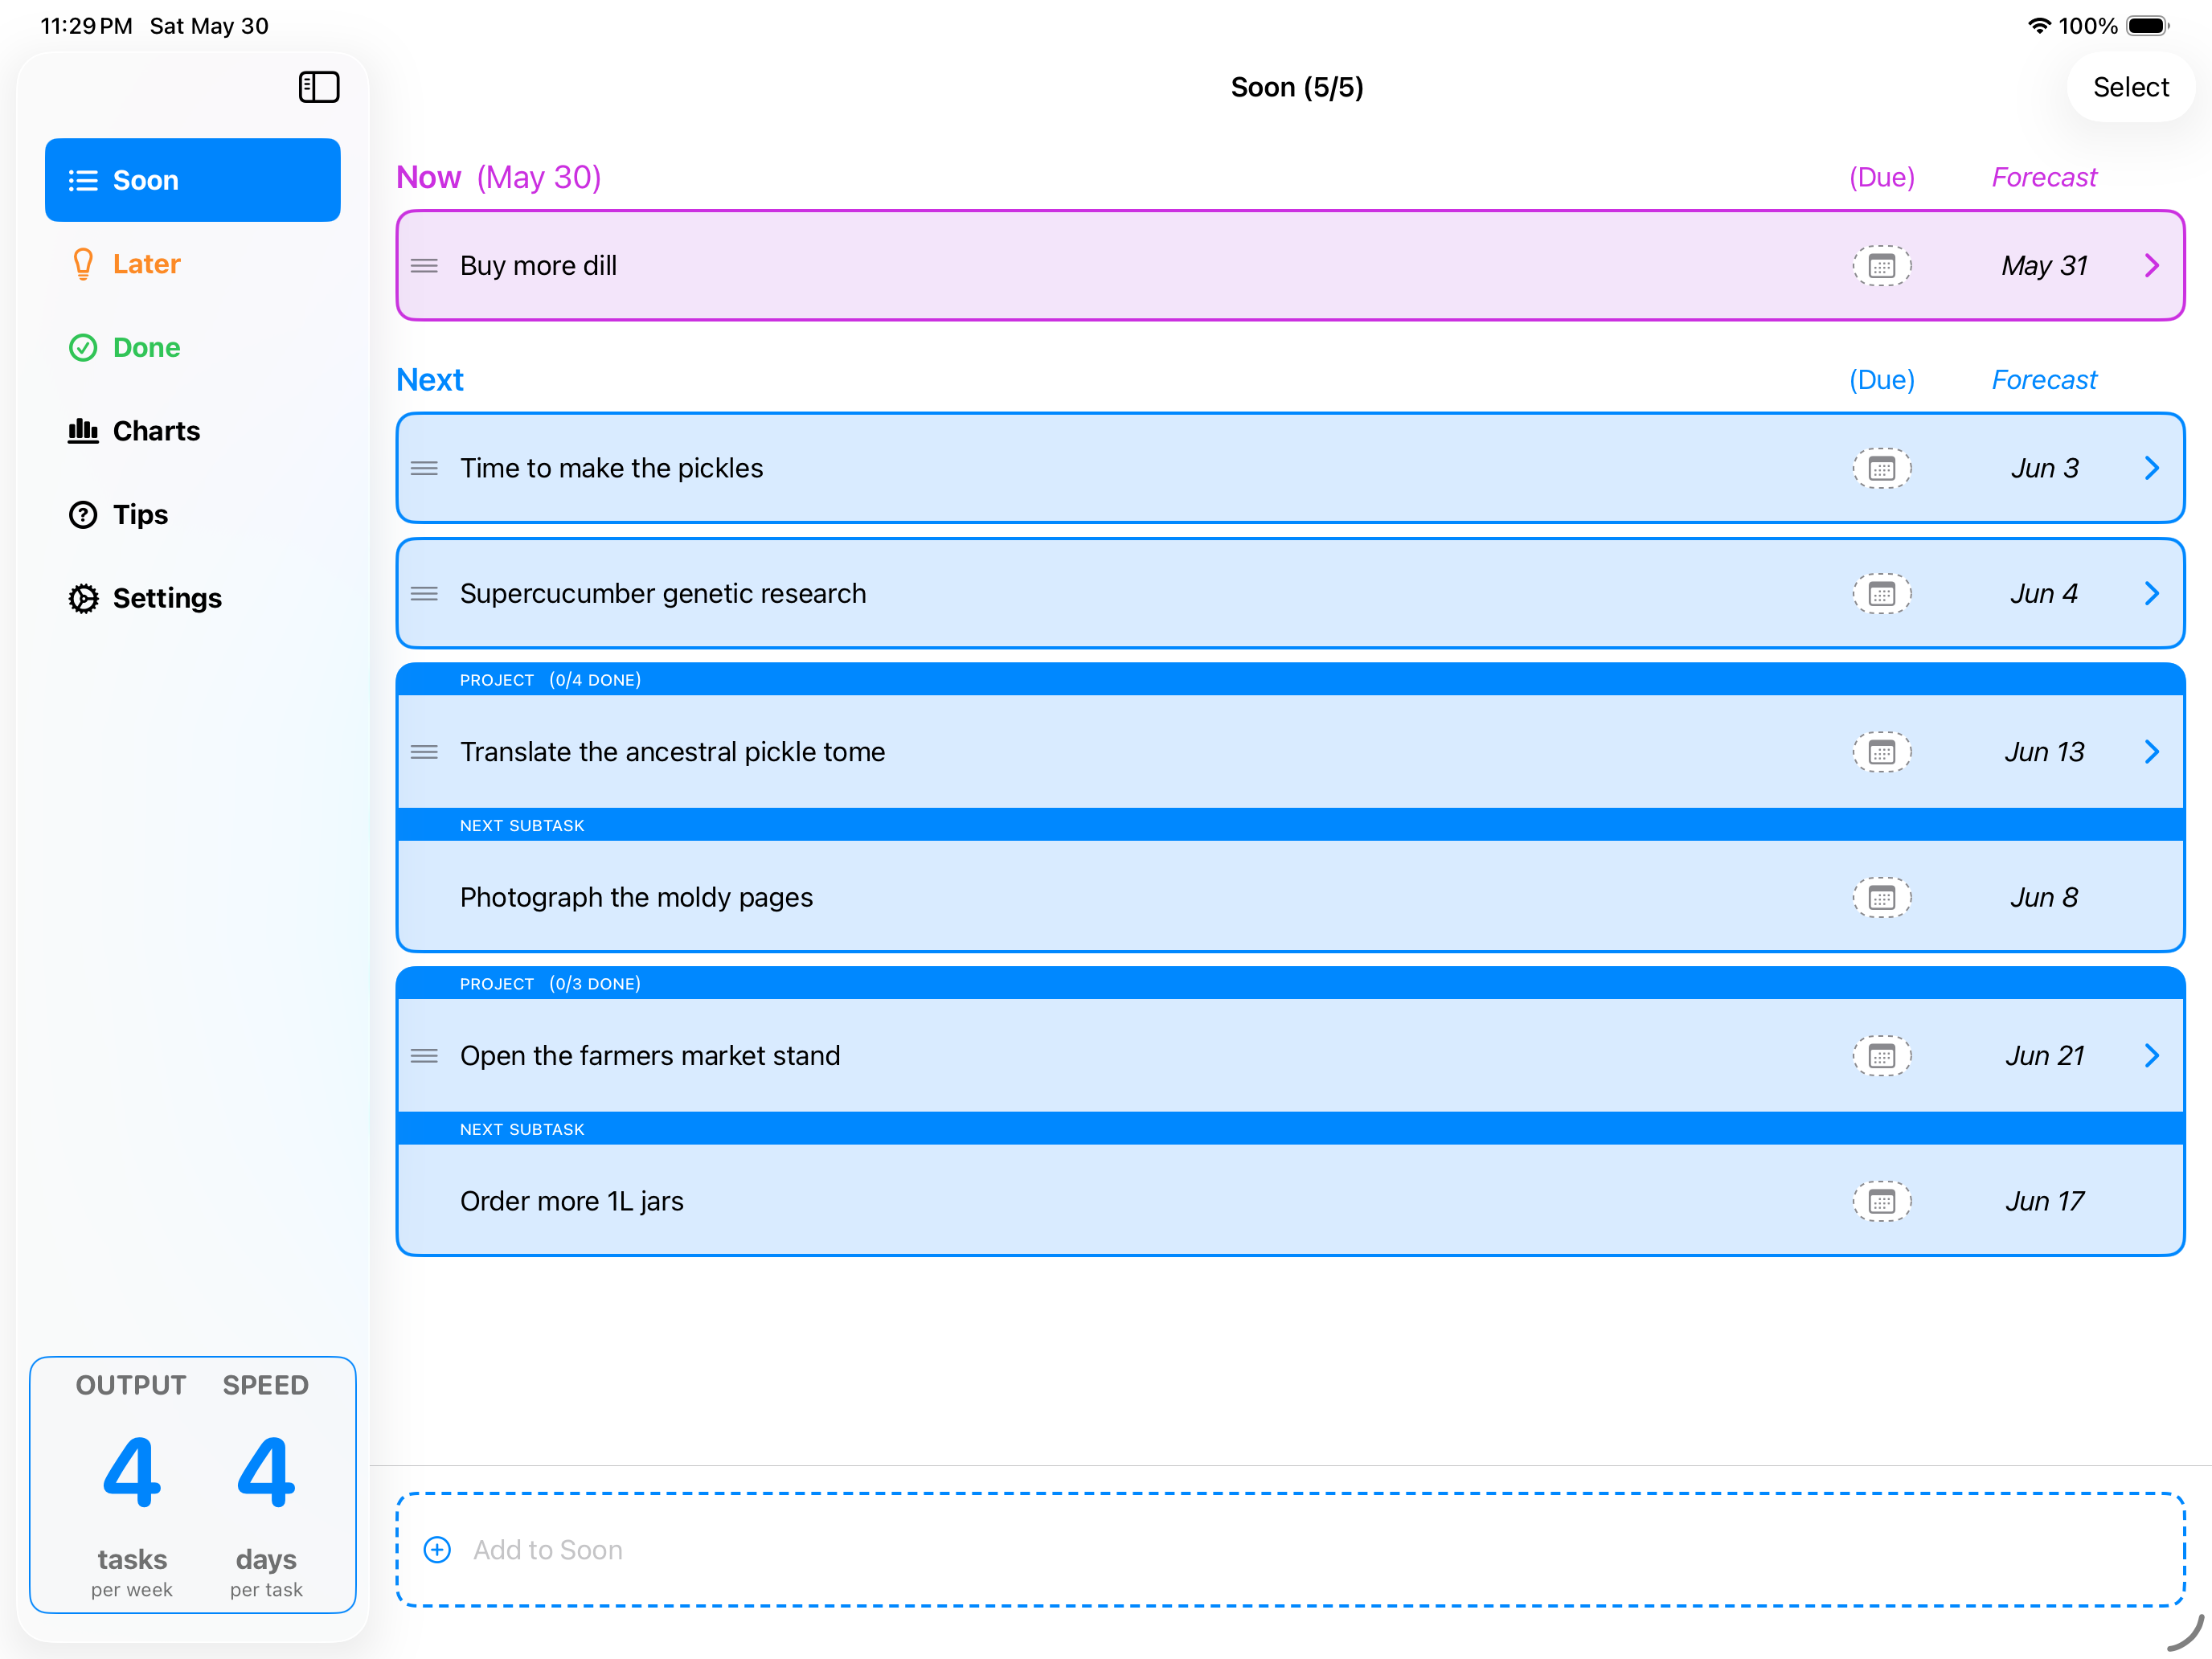Set due date for Supercucumber genetic research

(1881, 594)
